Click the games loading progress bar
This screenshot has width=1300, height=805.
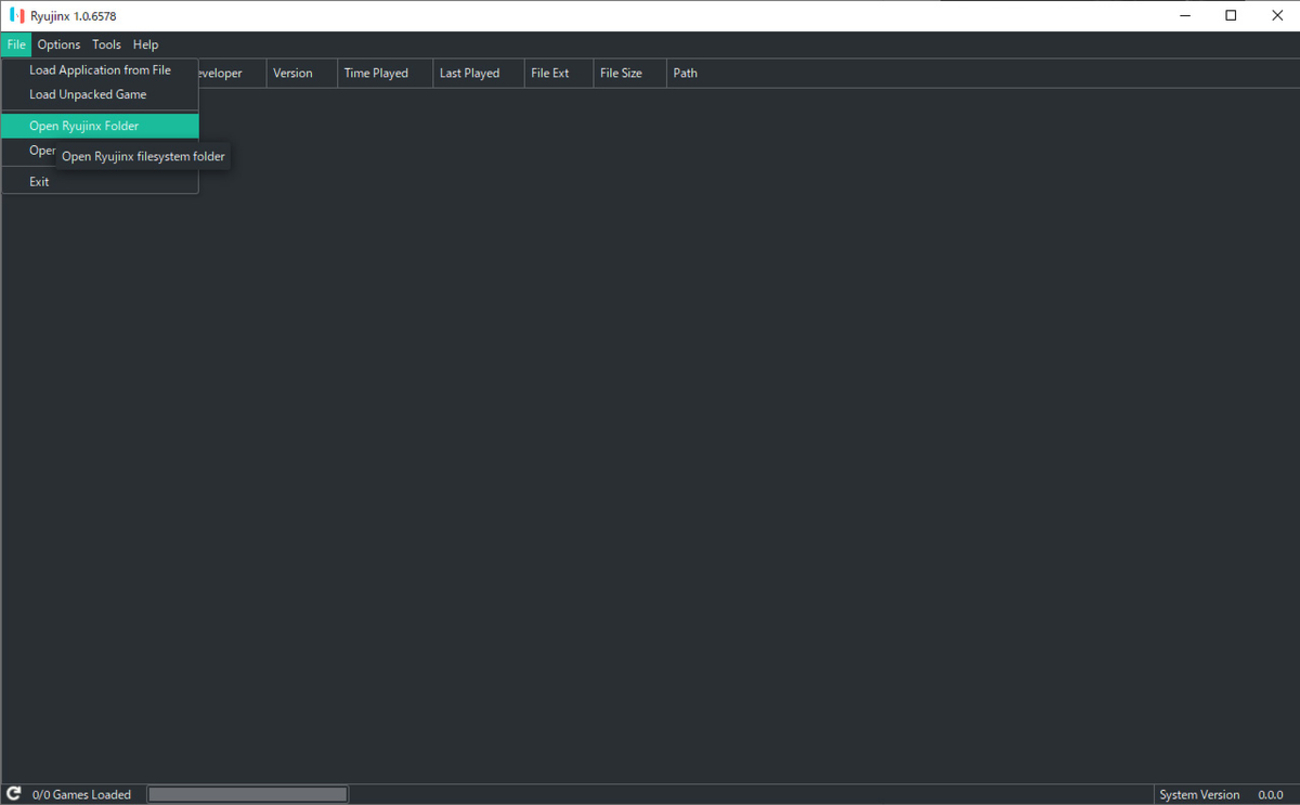point(248,794)
